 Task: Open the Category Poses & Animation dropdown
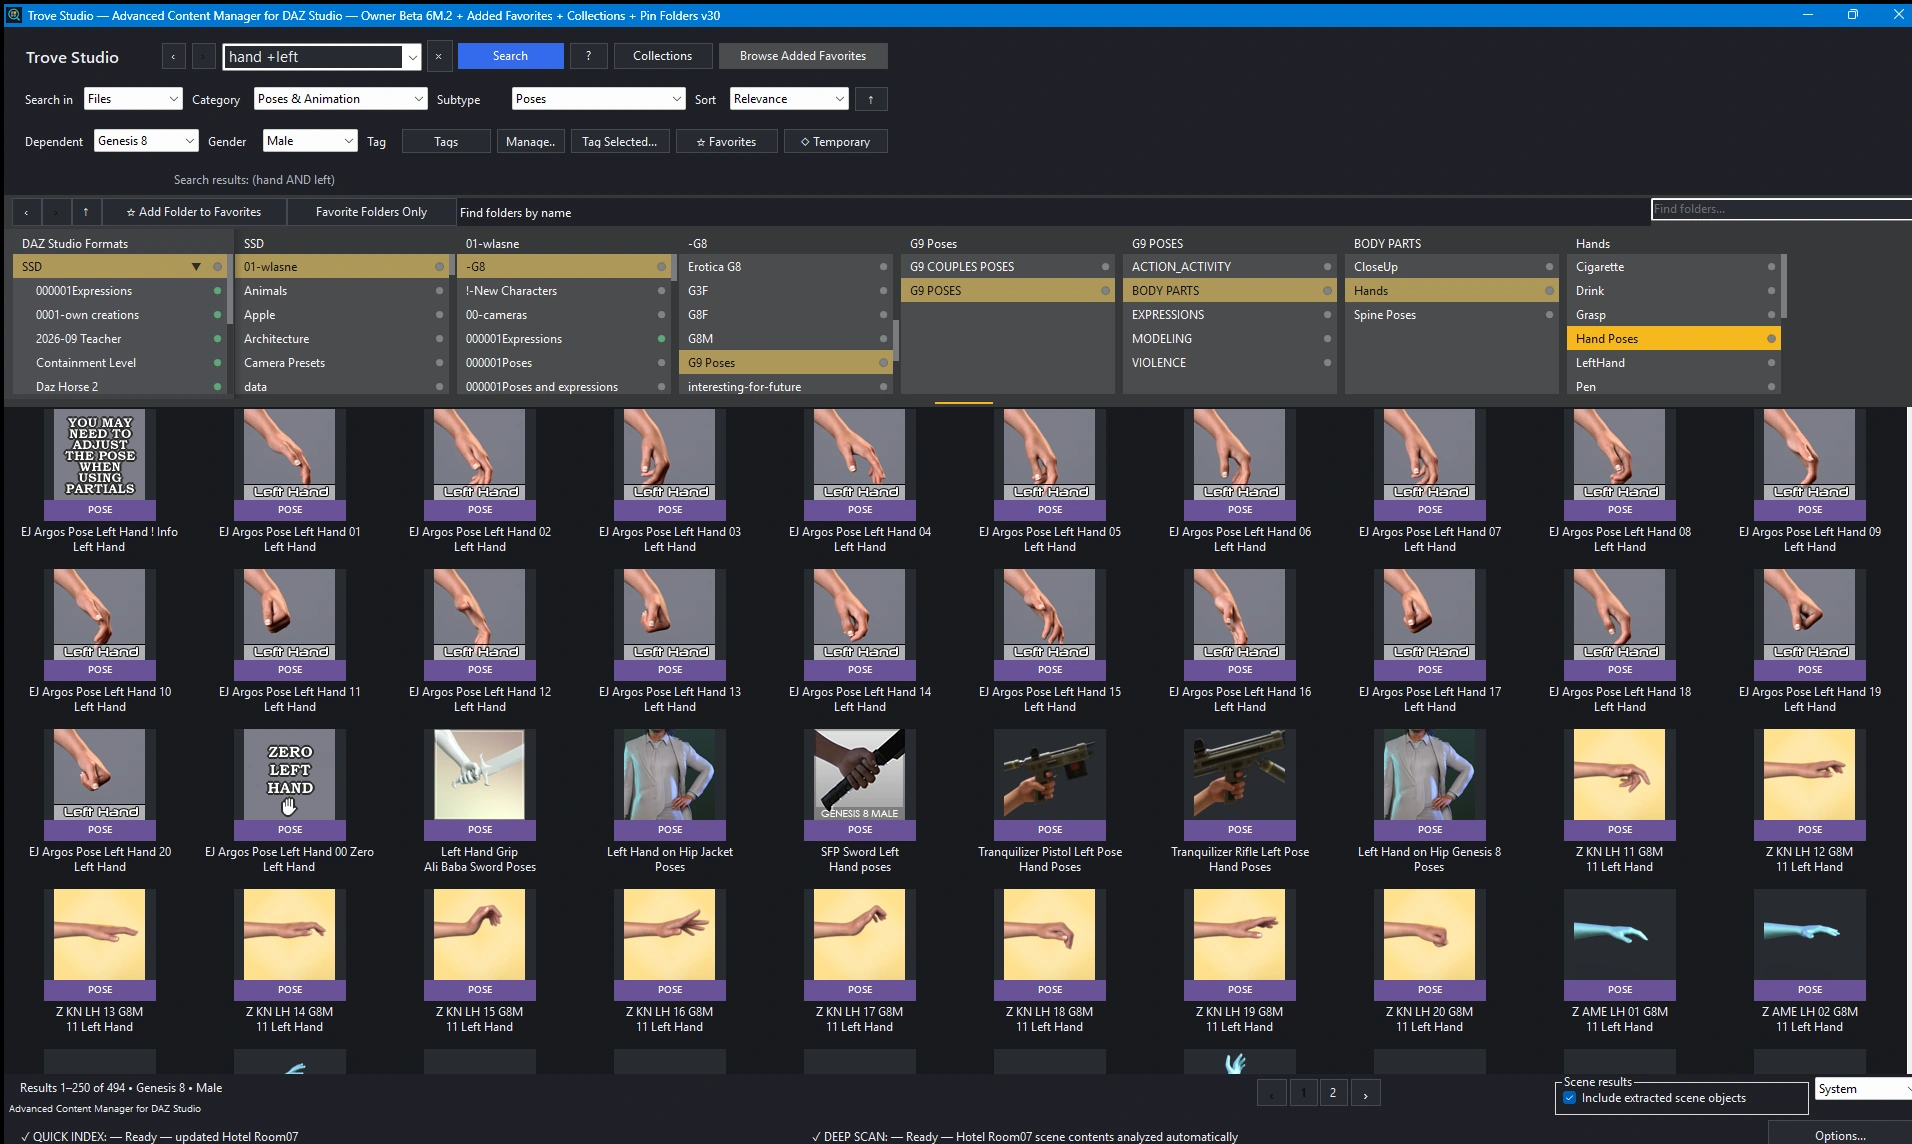click(341, 99)
